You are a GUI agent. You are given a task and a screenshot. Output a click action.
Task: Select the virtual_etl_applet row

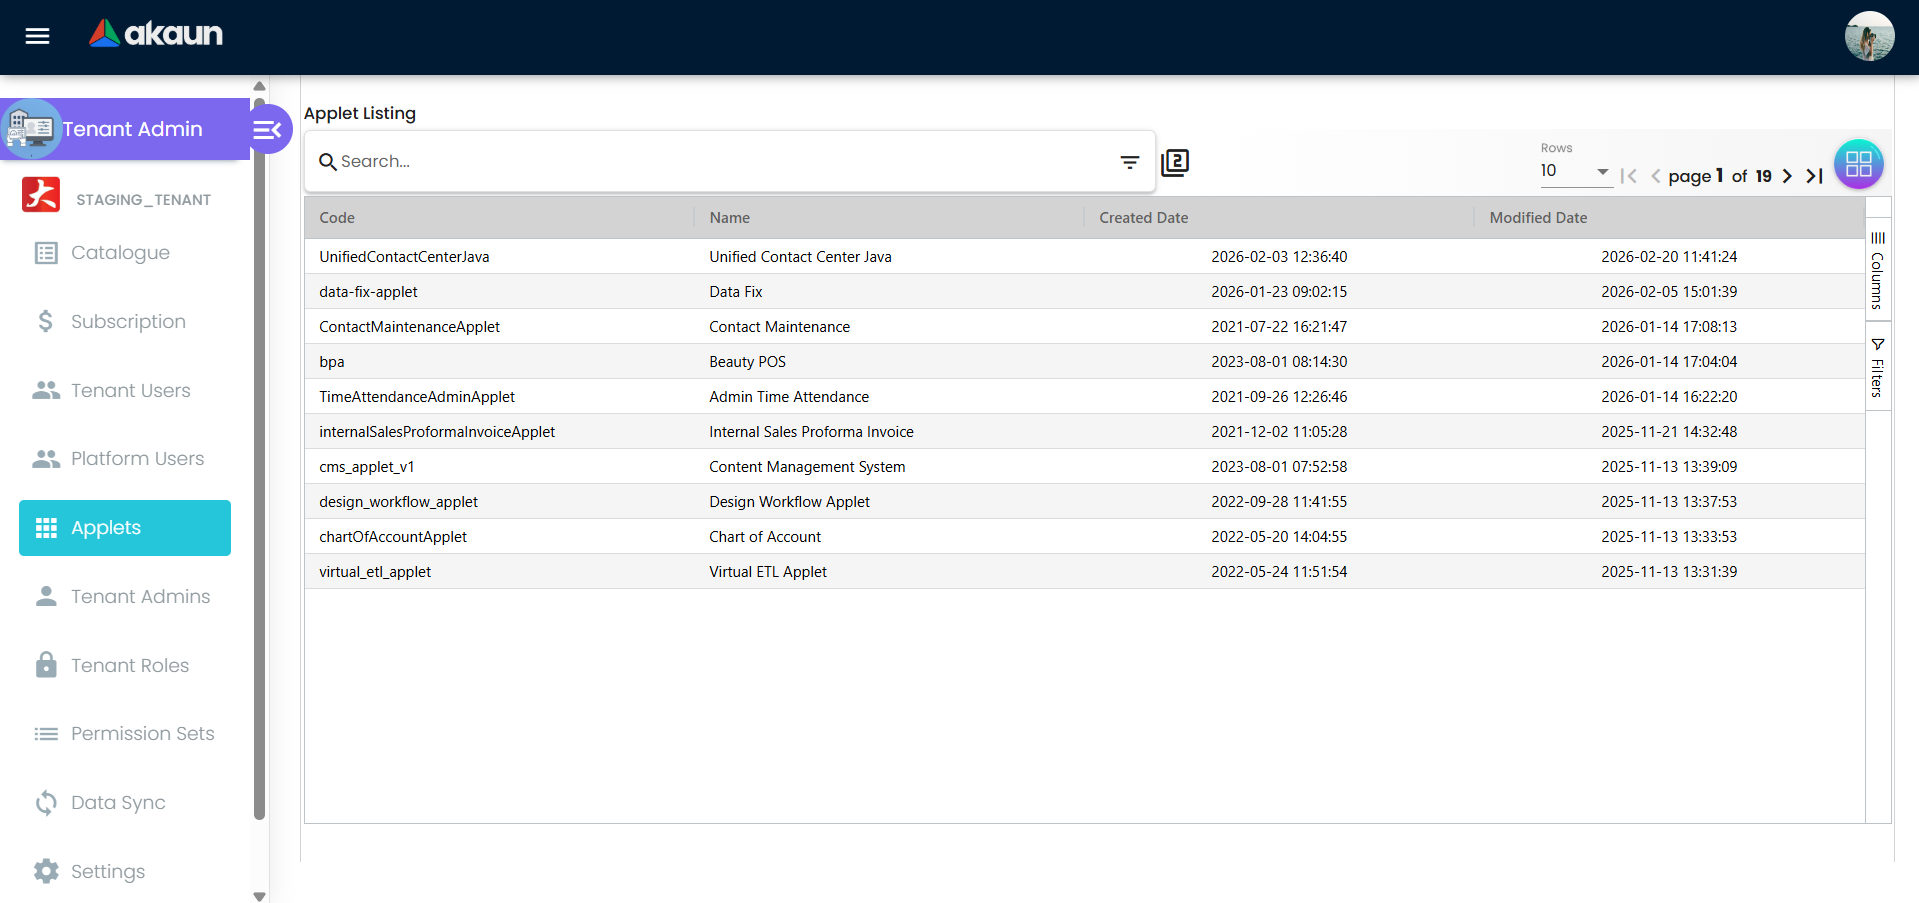1085,572
